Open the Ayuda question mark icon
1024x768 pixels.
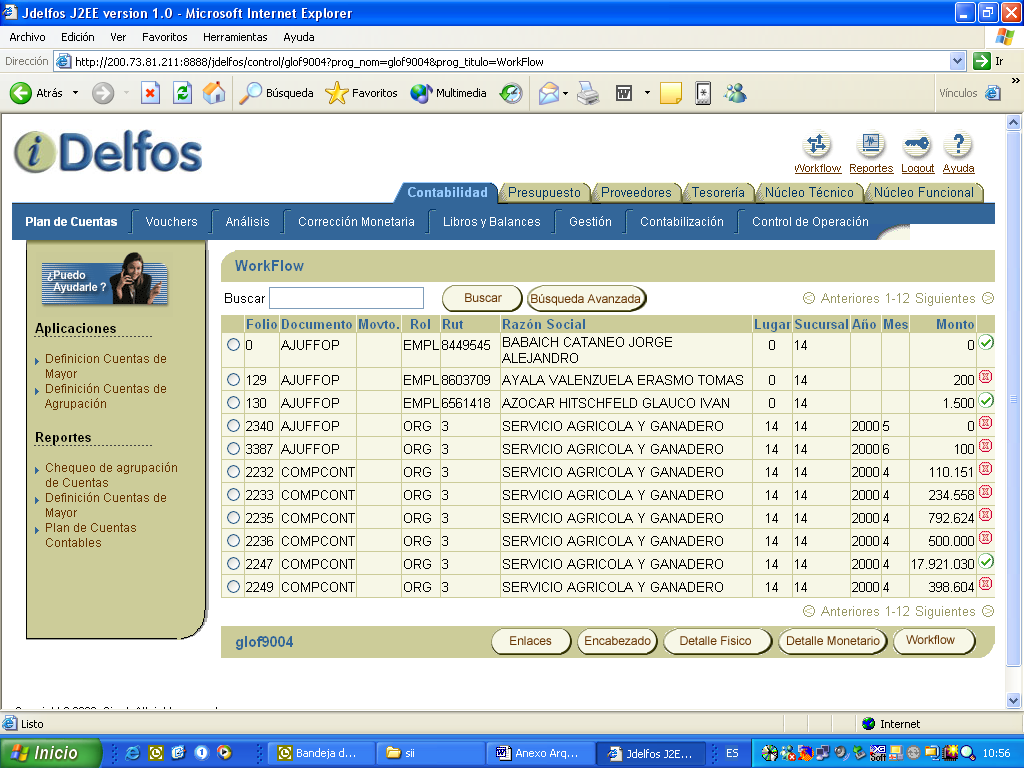click(958, 144)
